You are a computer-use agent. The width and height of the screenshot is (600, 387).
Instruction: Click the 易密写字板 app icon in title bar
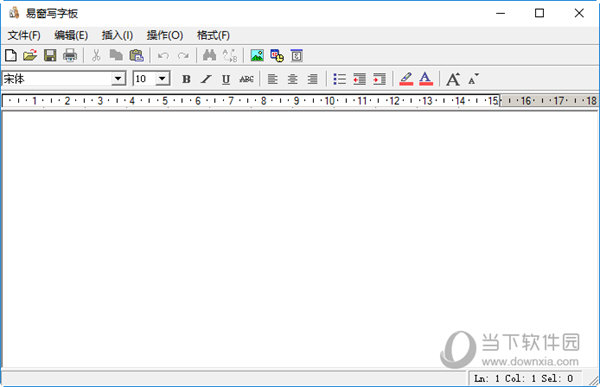14,13
